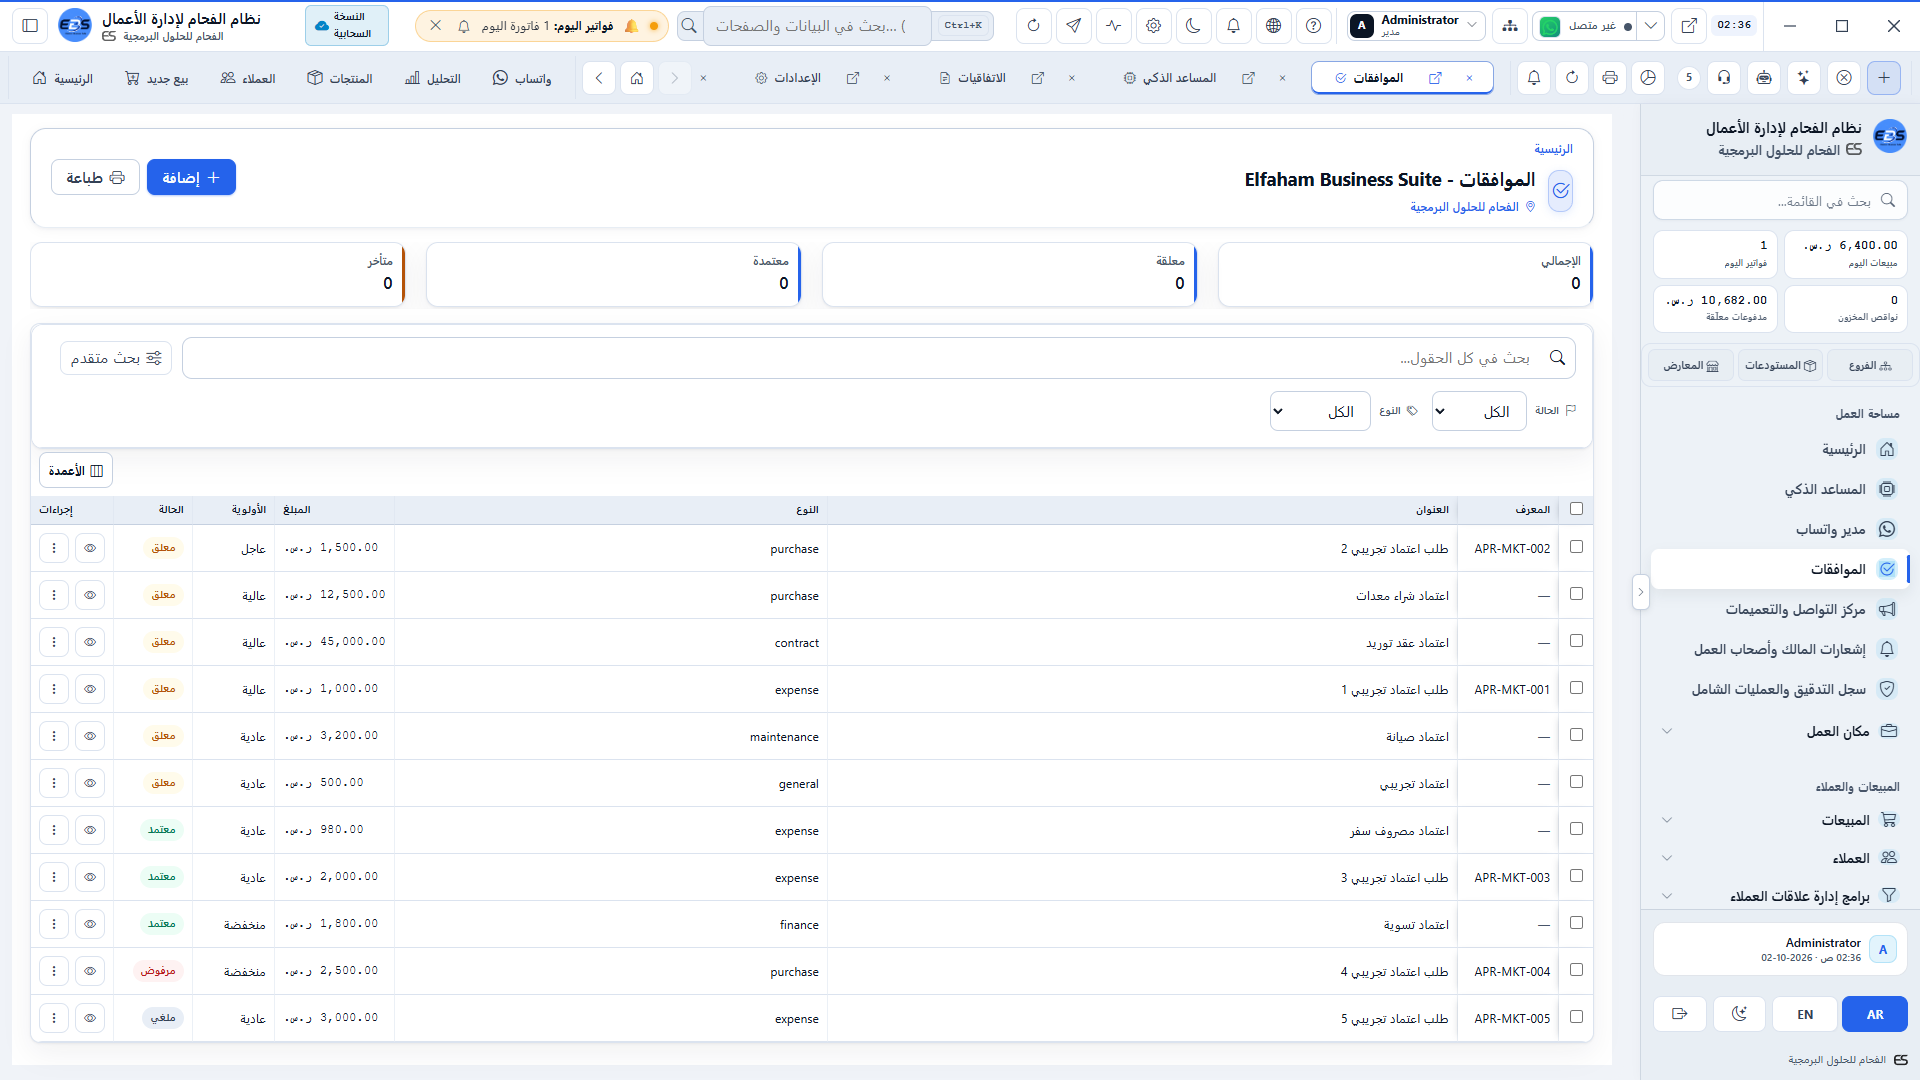
Task: Open the organization tree icon
Action: 1510,26
